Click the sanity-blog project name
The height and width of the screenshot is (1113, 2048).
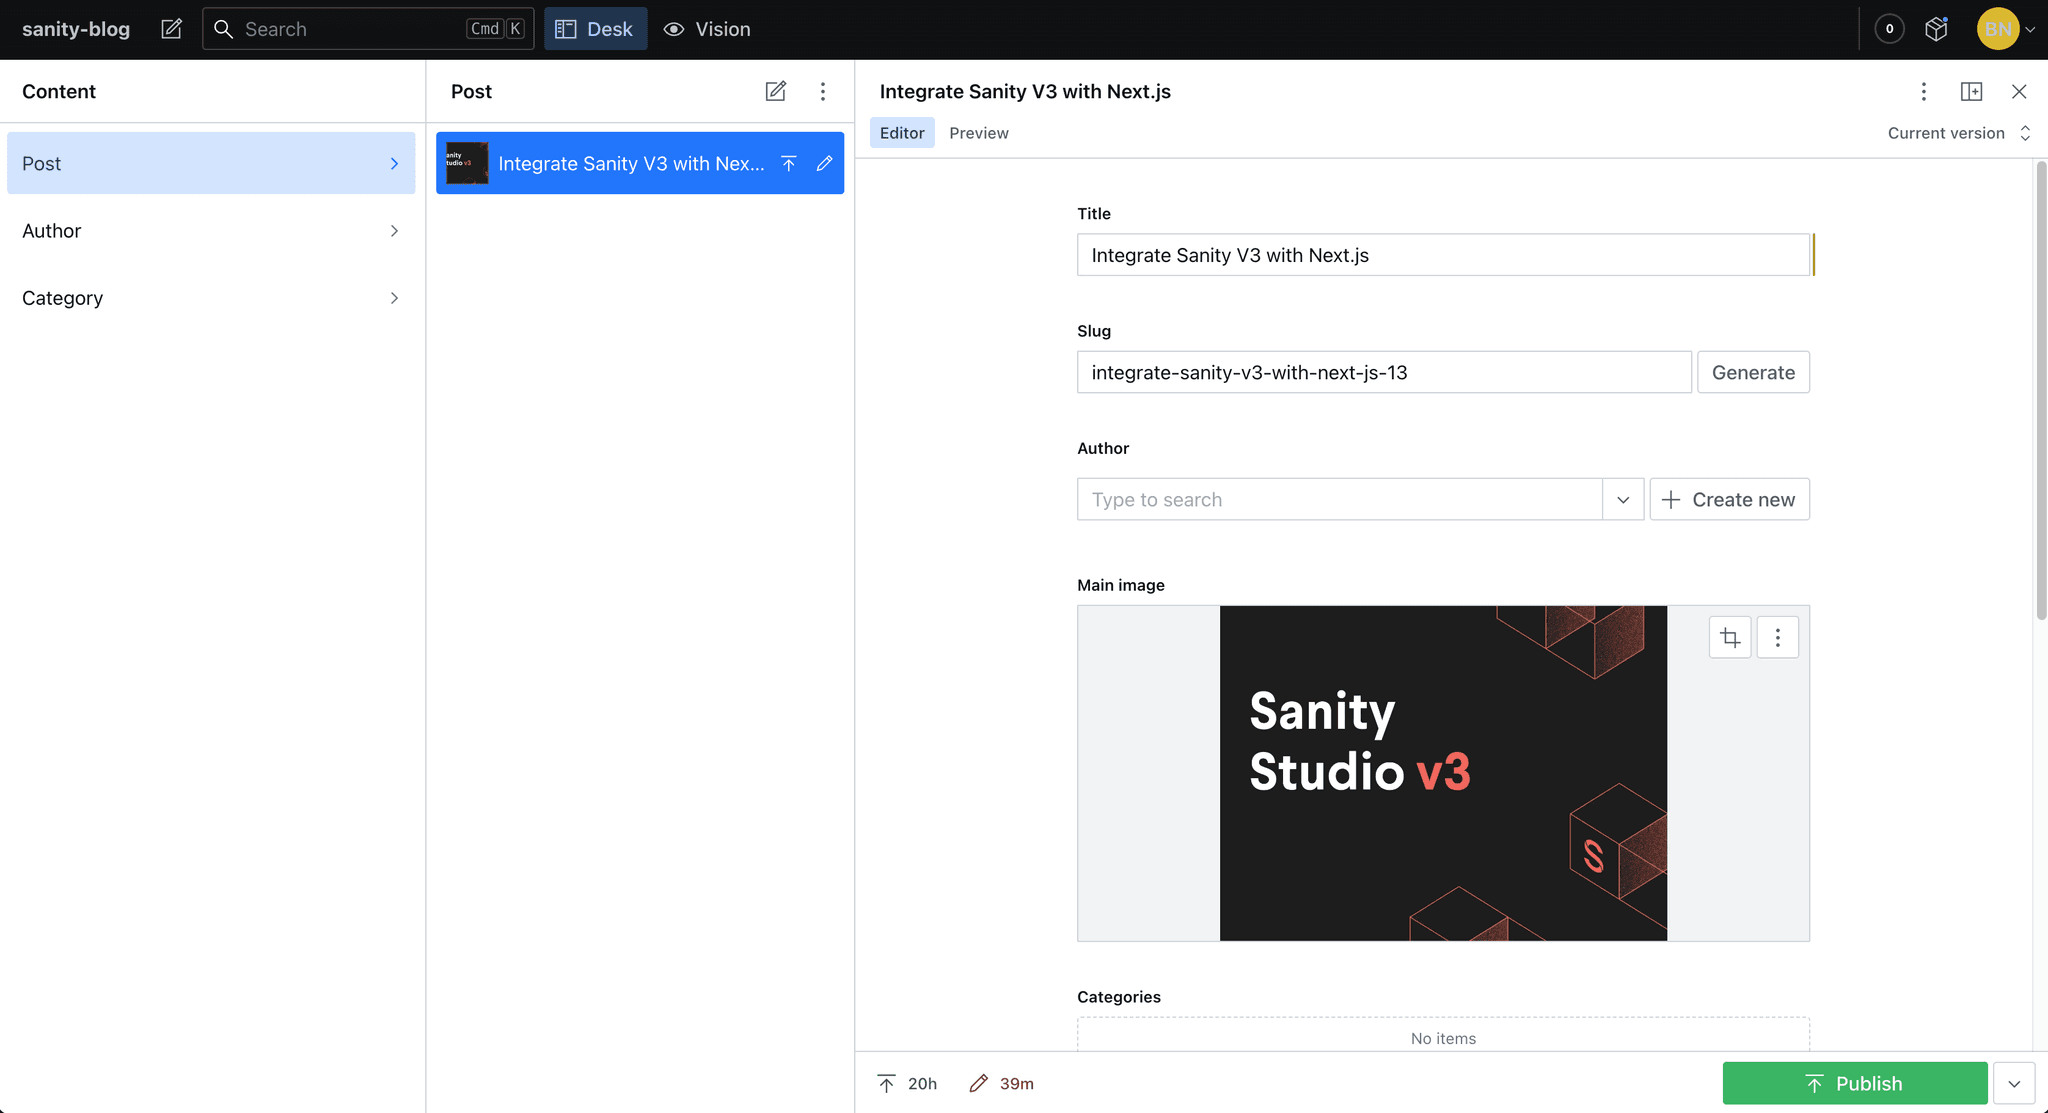coord(76,29)
